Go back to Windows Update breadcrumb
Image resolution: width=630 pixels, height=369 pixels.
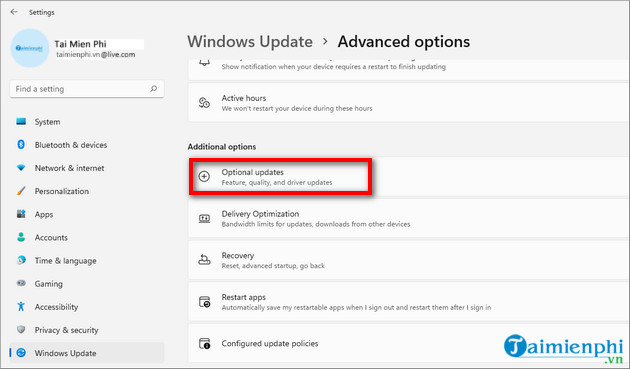[x=250, y=42]
